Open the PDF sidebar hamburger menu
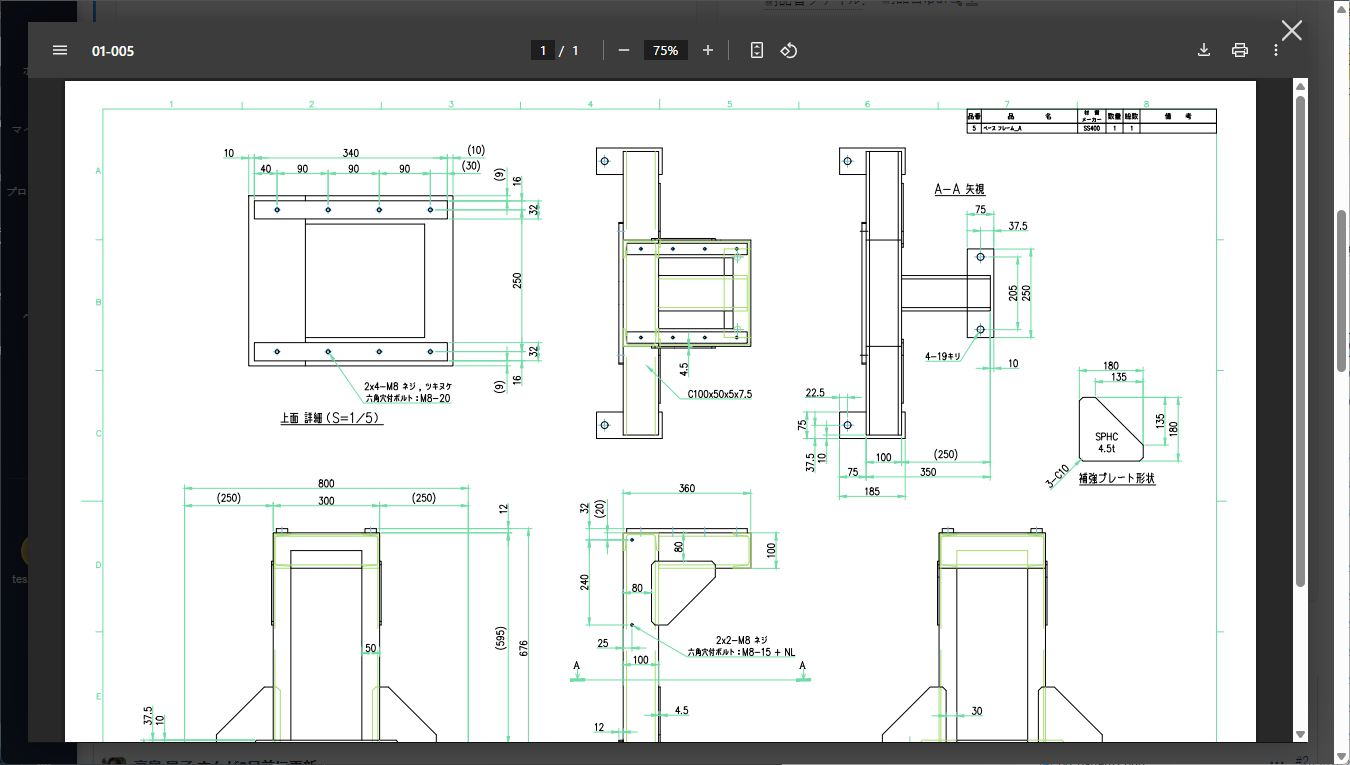 tap(60, 50)
